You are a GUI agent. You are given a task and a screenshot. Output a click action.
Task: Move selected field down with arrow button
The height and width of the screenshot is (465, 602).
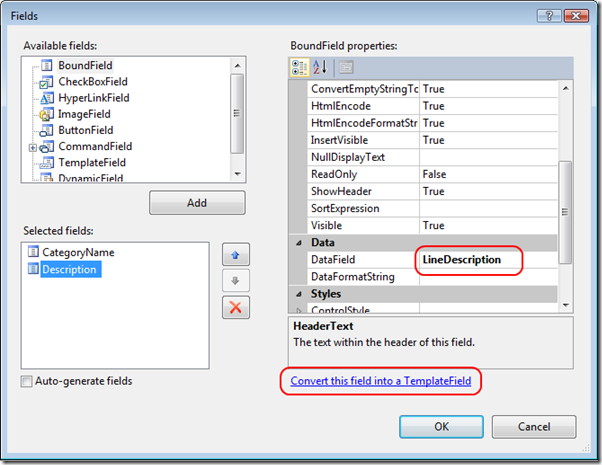pyautogui.click(x=236, y=280)
